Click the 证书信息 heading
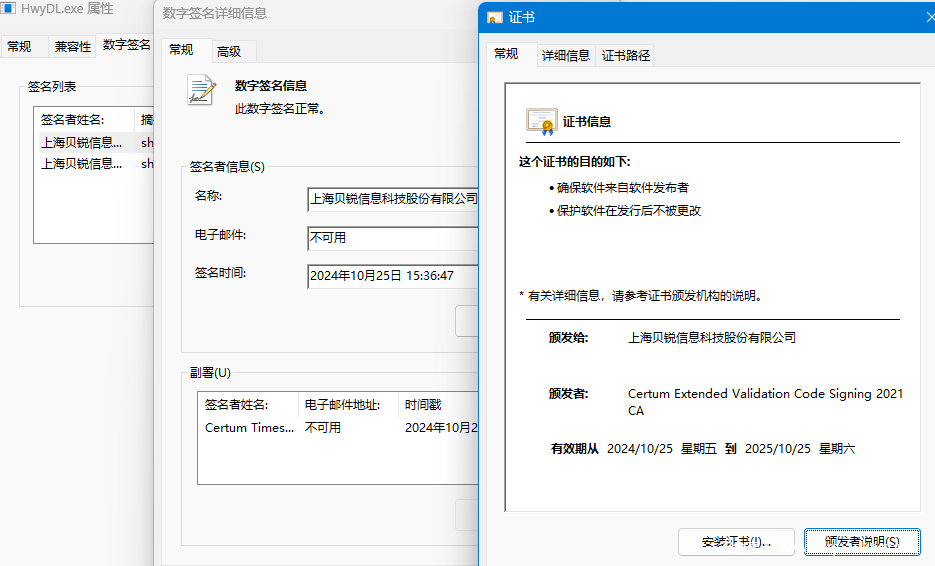 pos(587,122)
